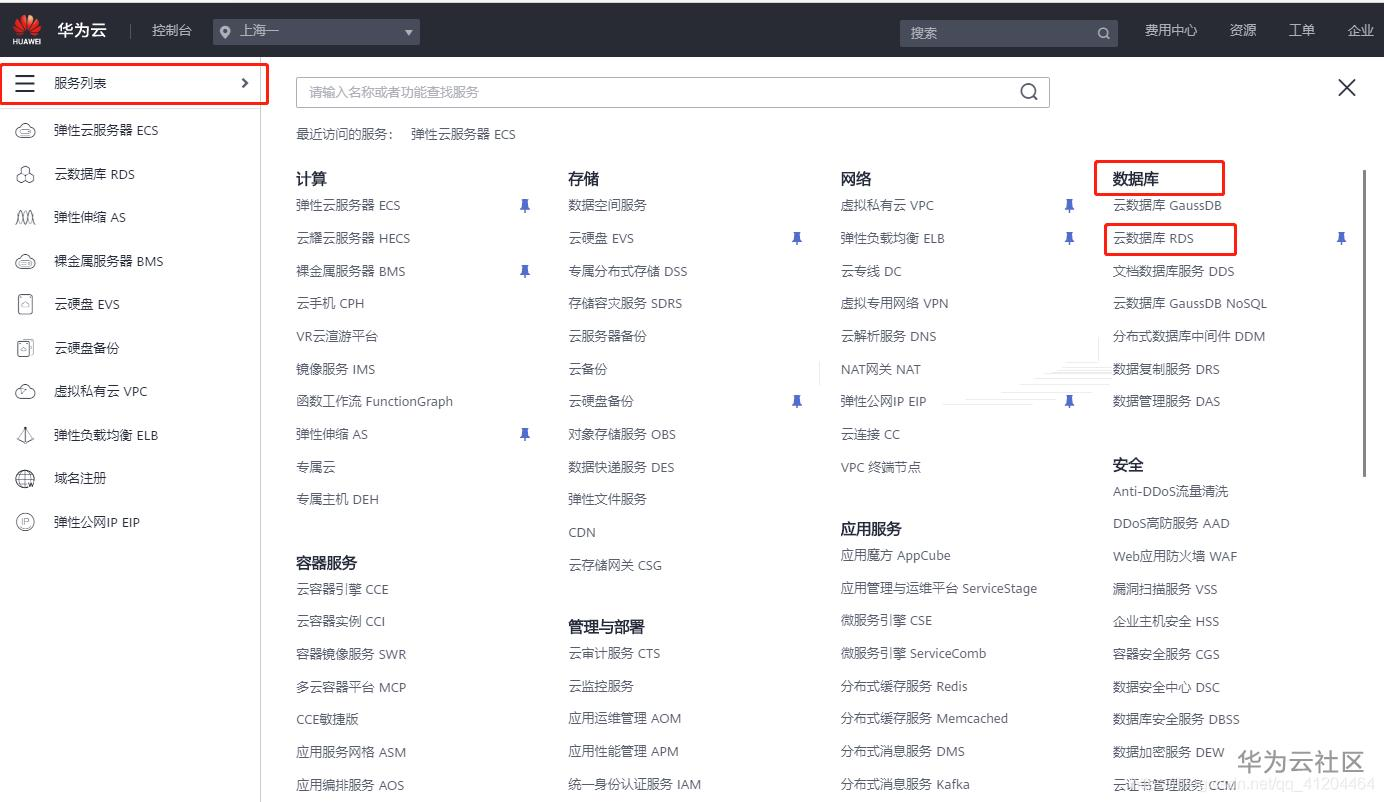Unpin 云硬盘备份 in the 存储 list
This screenshot has height=802, width=1384.
pos(797,401)
